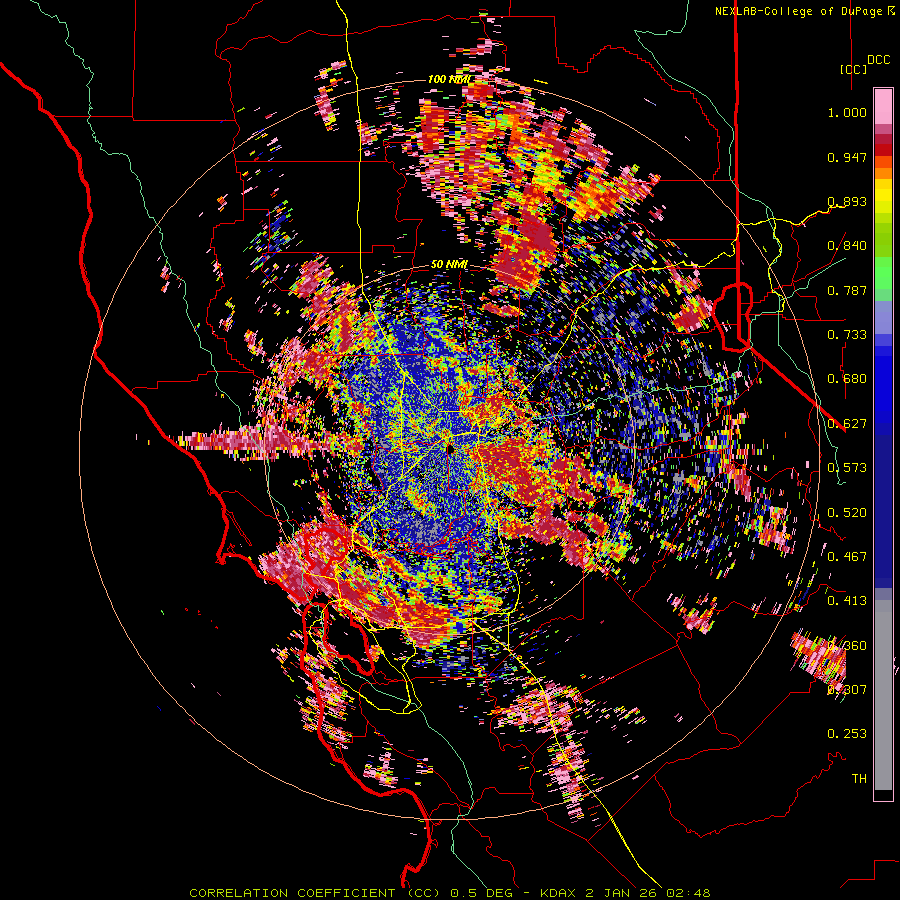This screenshot has height=900, width=900.
Task: Click the [CC] legend heading
Action: point(853,69)
